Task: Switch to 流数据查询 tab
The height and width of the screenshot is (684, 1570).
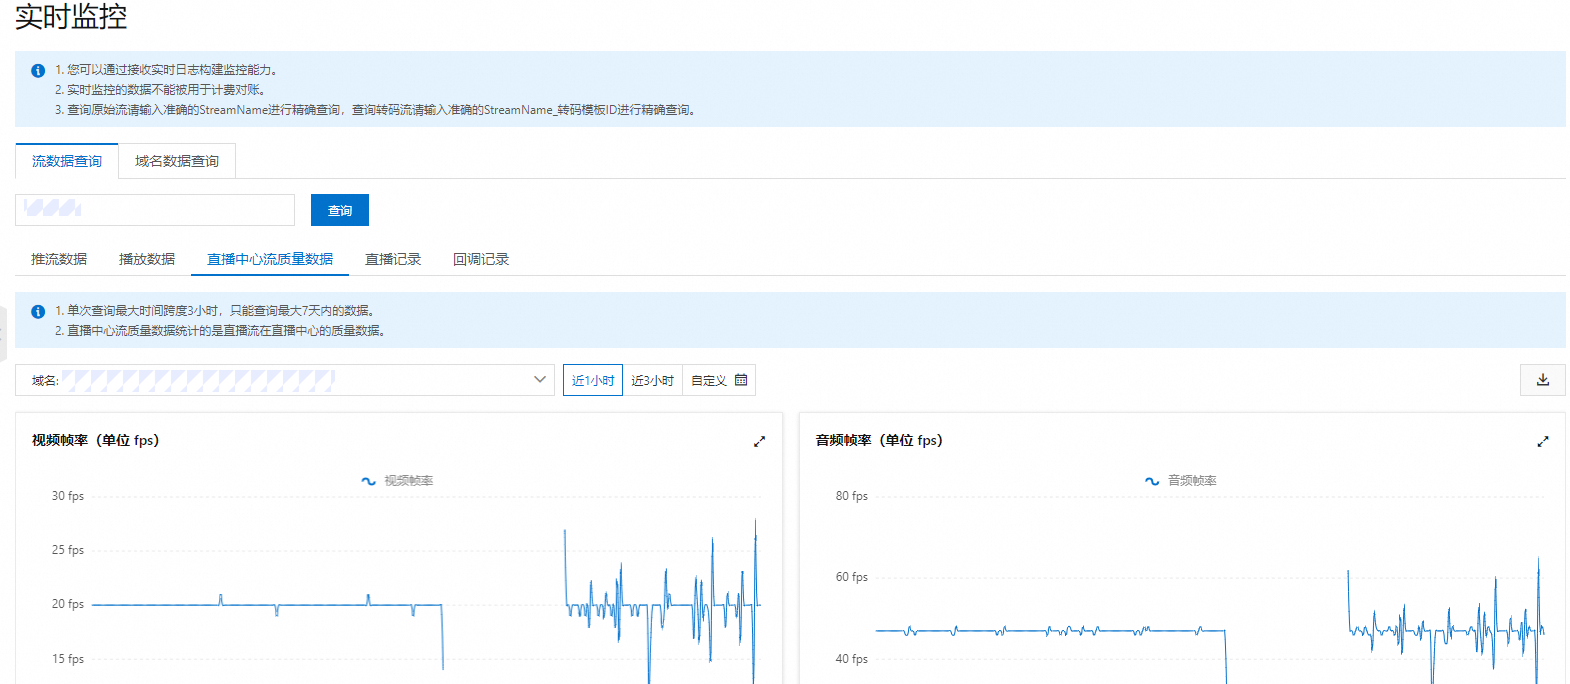Action: coord(67,161)
